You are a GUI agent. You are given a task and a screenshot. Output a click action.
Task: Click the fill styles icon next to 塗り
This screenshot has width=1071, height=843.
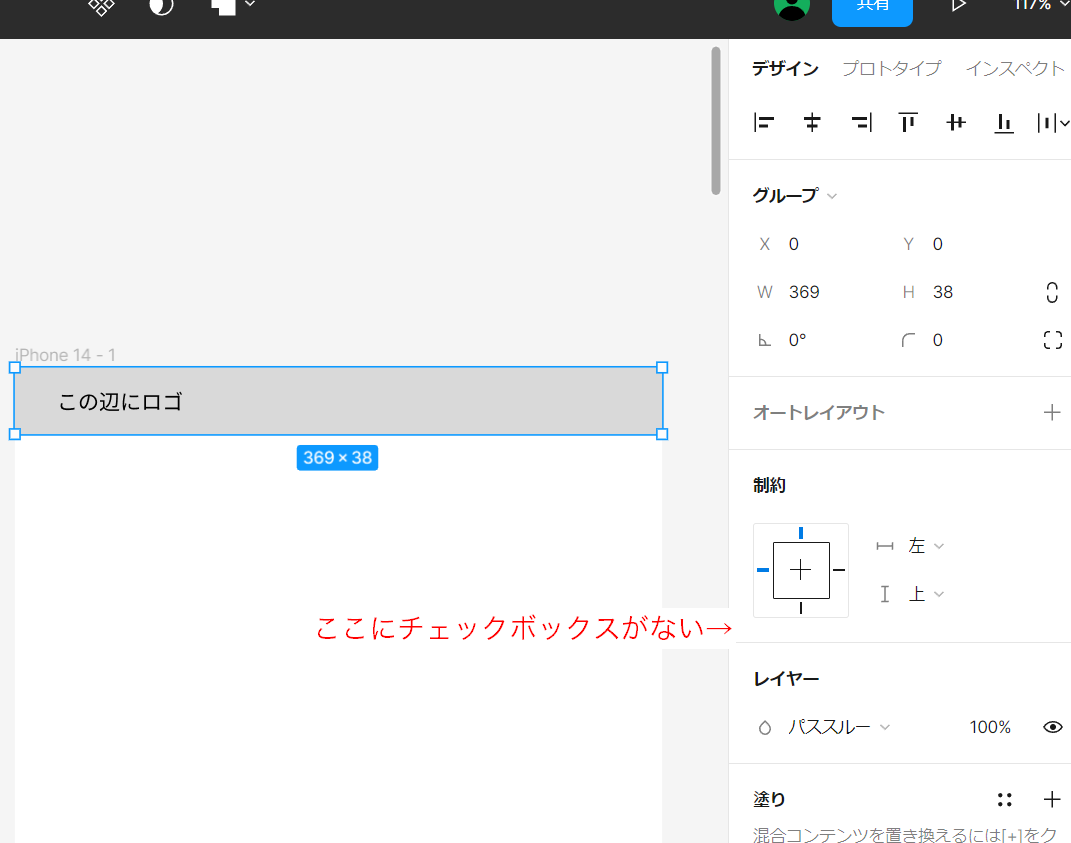coord(1004,799)
